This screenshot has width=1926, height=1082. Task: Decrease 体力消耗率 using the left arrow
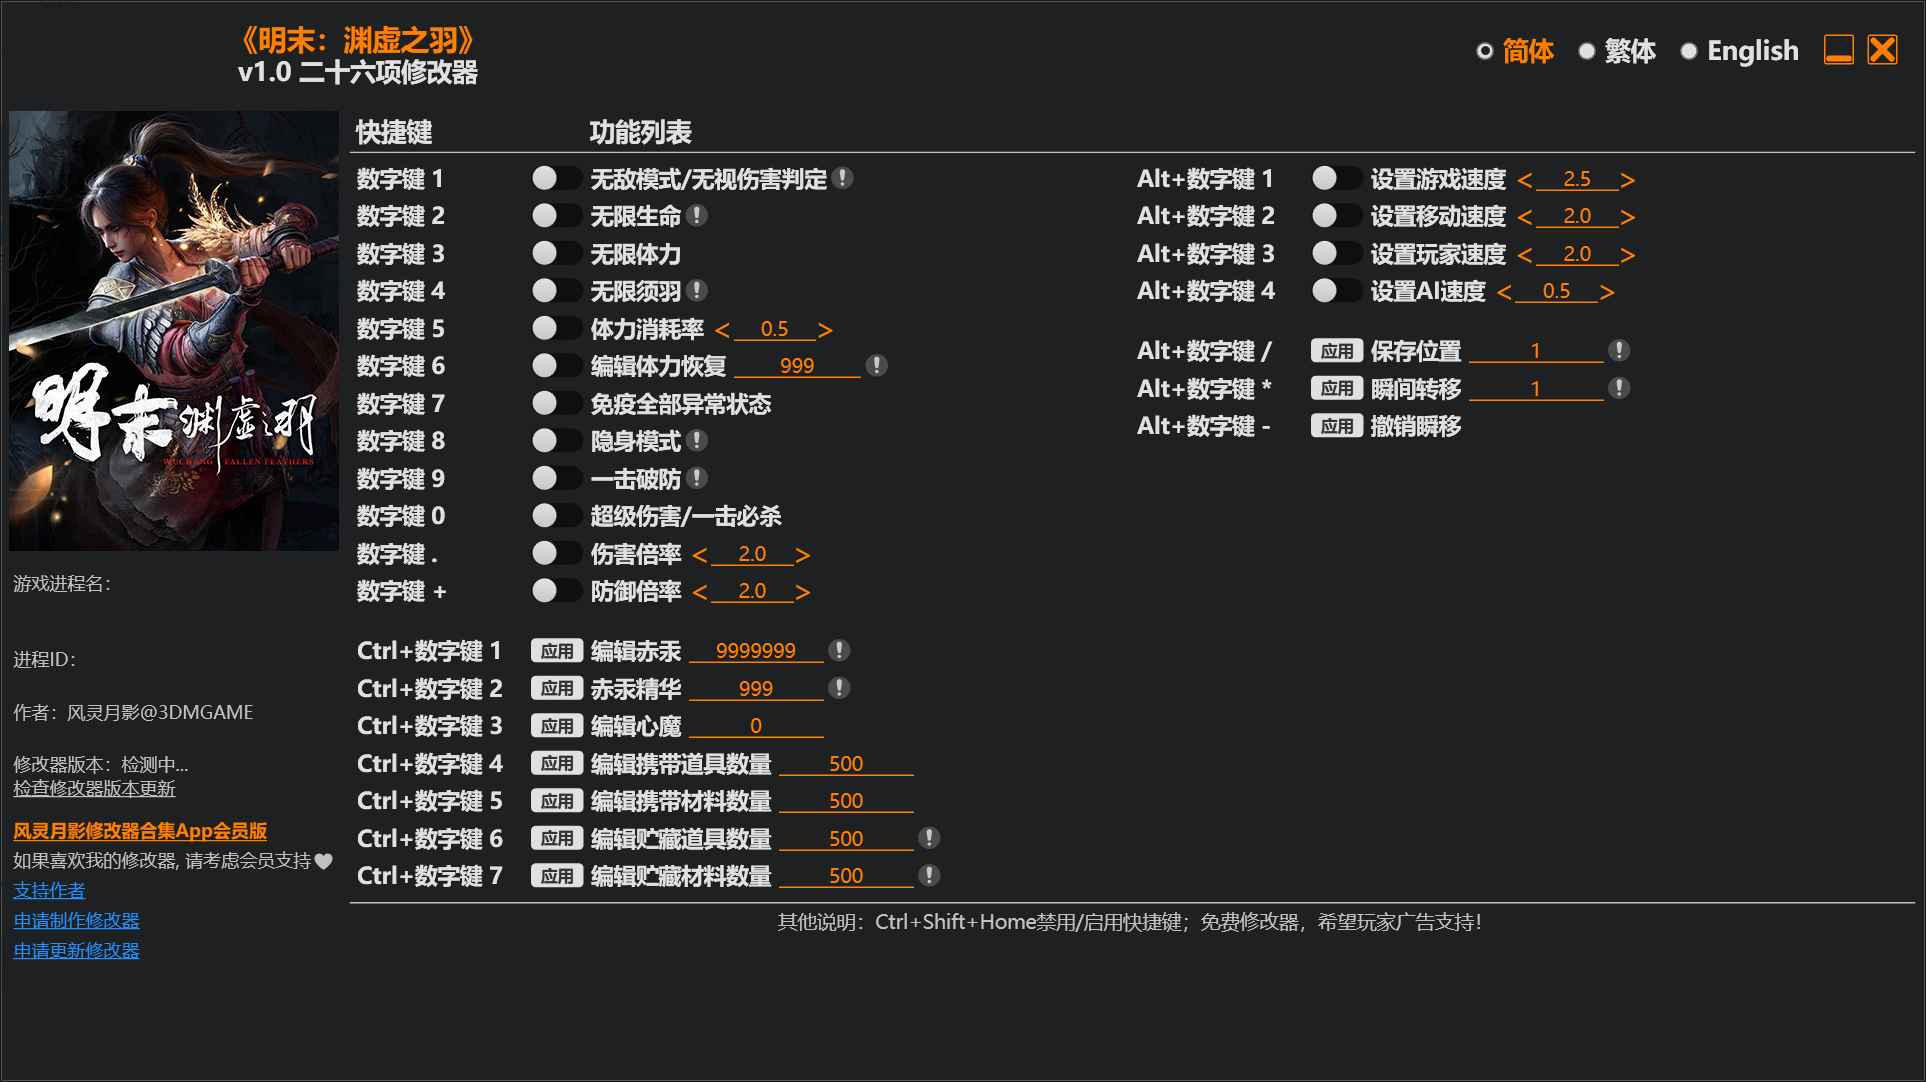[x=724, y=328]
